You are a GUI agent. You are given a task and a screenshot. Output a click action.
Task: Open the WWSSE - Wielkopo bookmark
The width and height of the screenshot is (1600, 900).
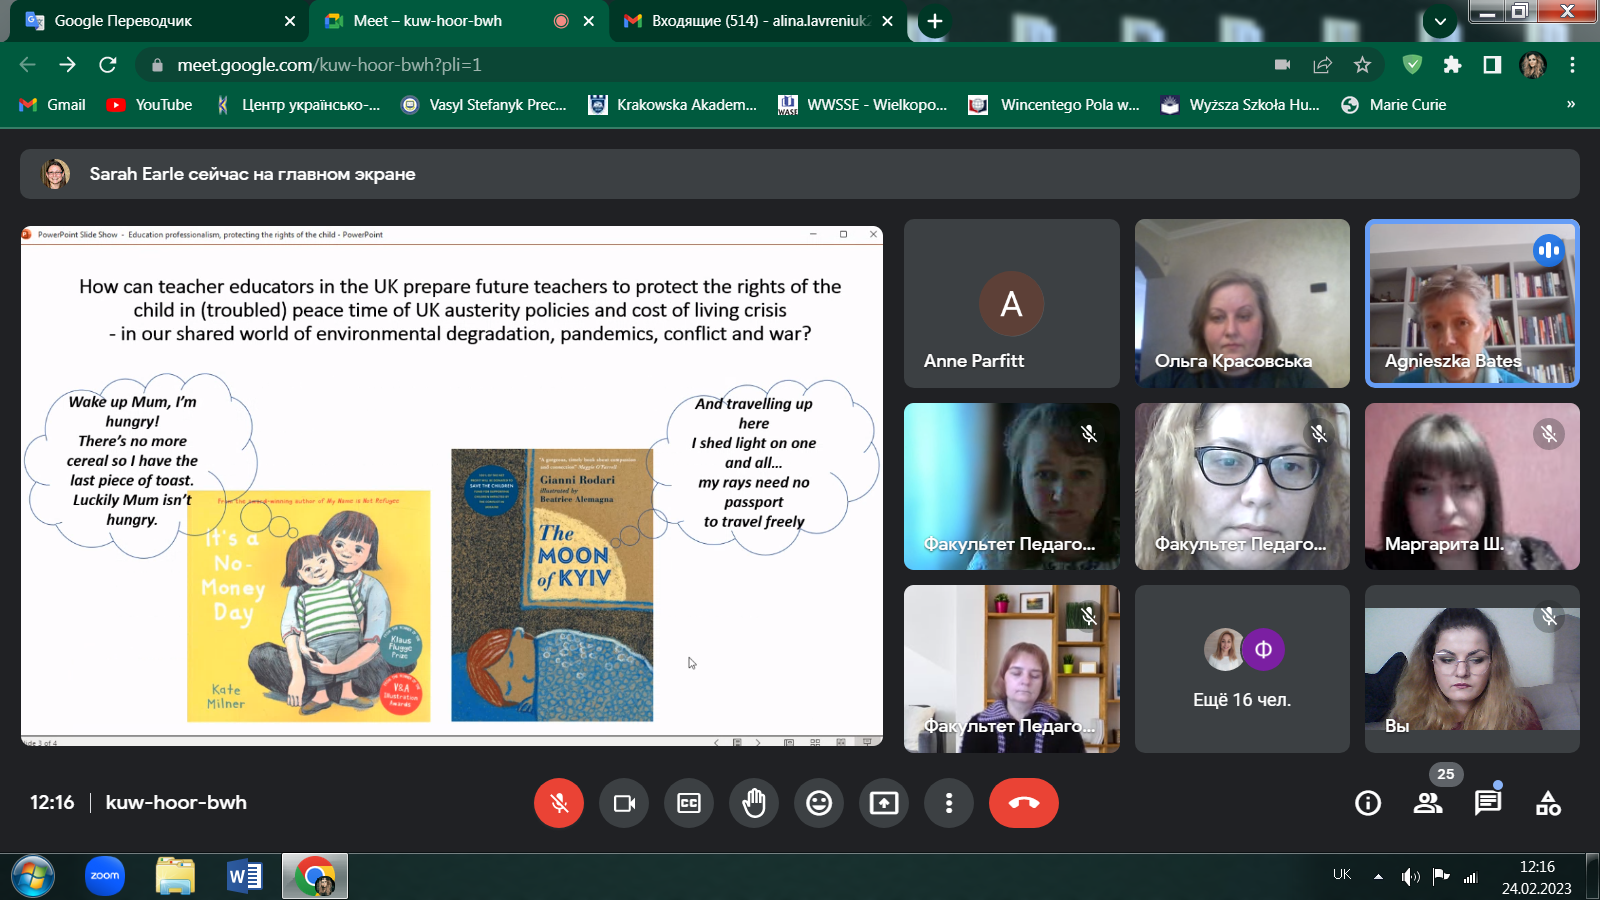tap(863, 105)
